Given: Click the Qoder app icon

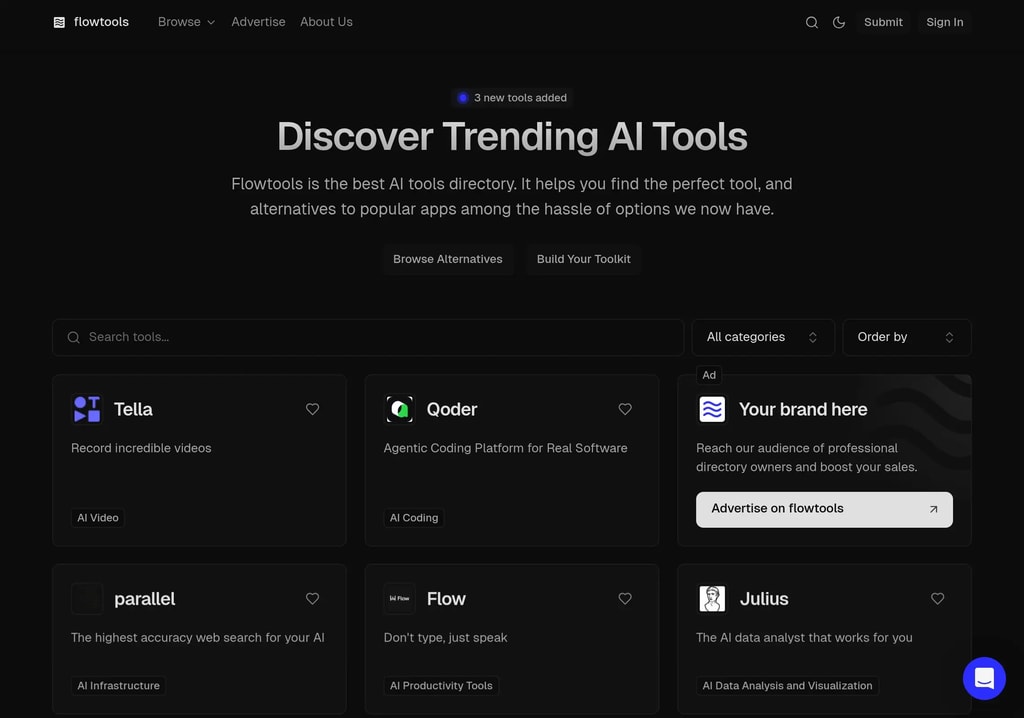Looking at the screenshot, I should pos(400,409).
